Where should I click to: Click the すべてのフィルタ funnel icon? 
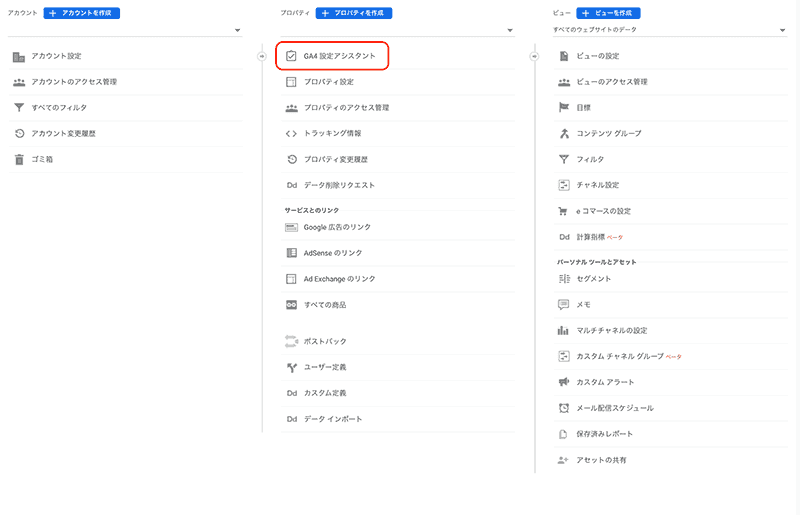19,108
